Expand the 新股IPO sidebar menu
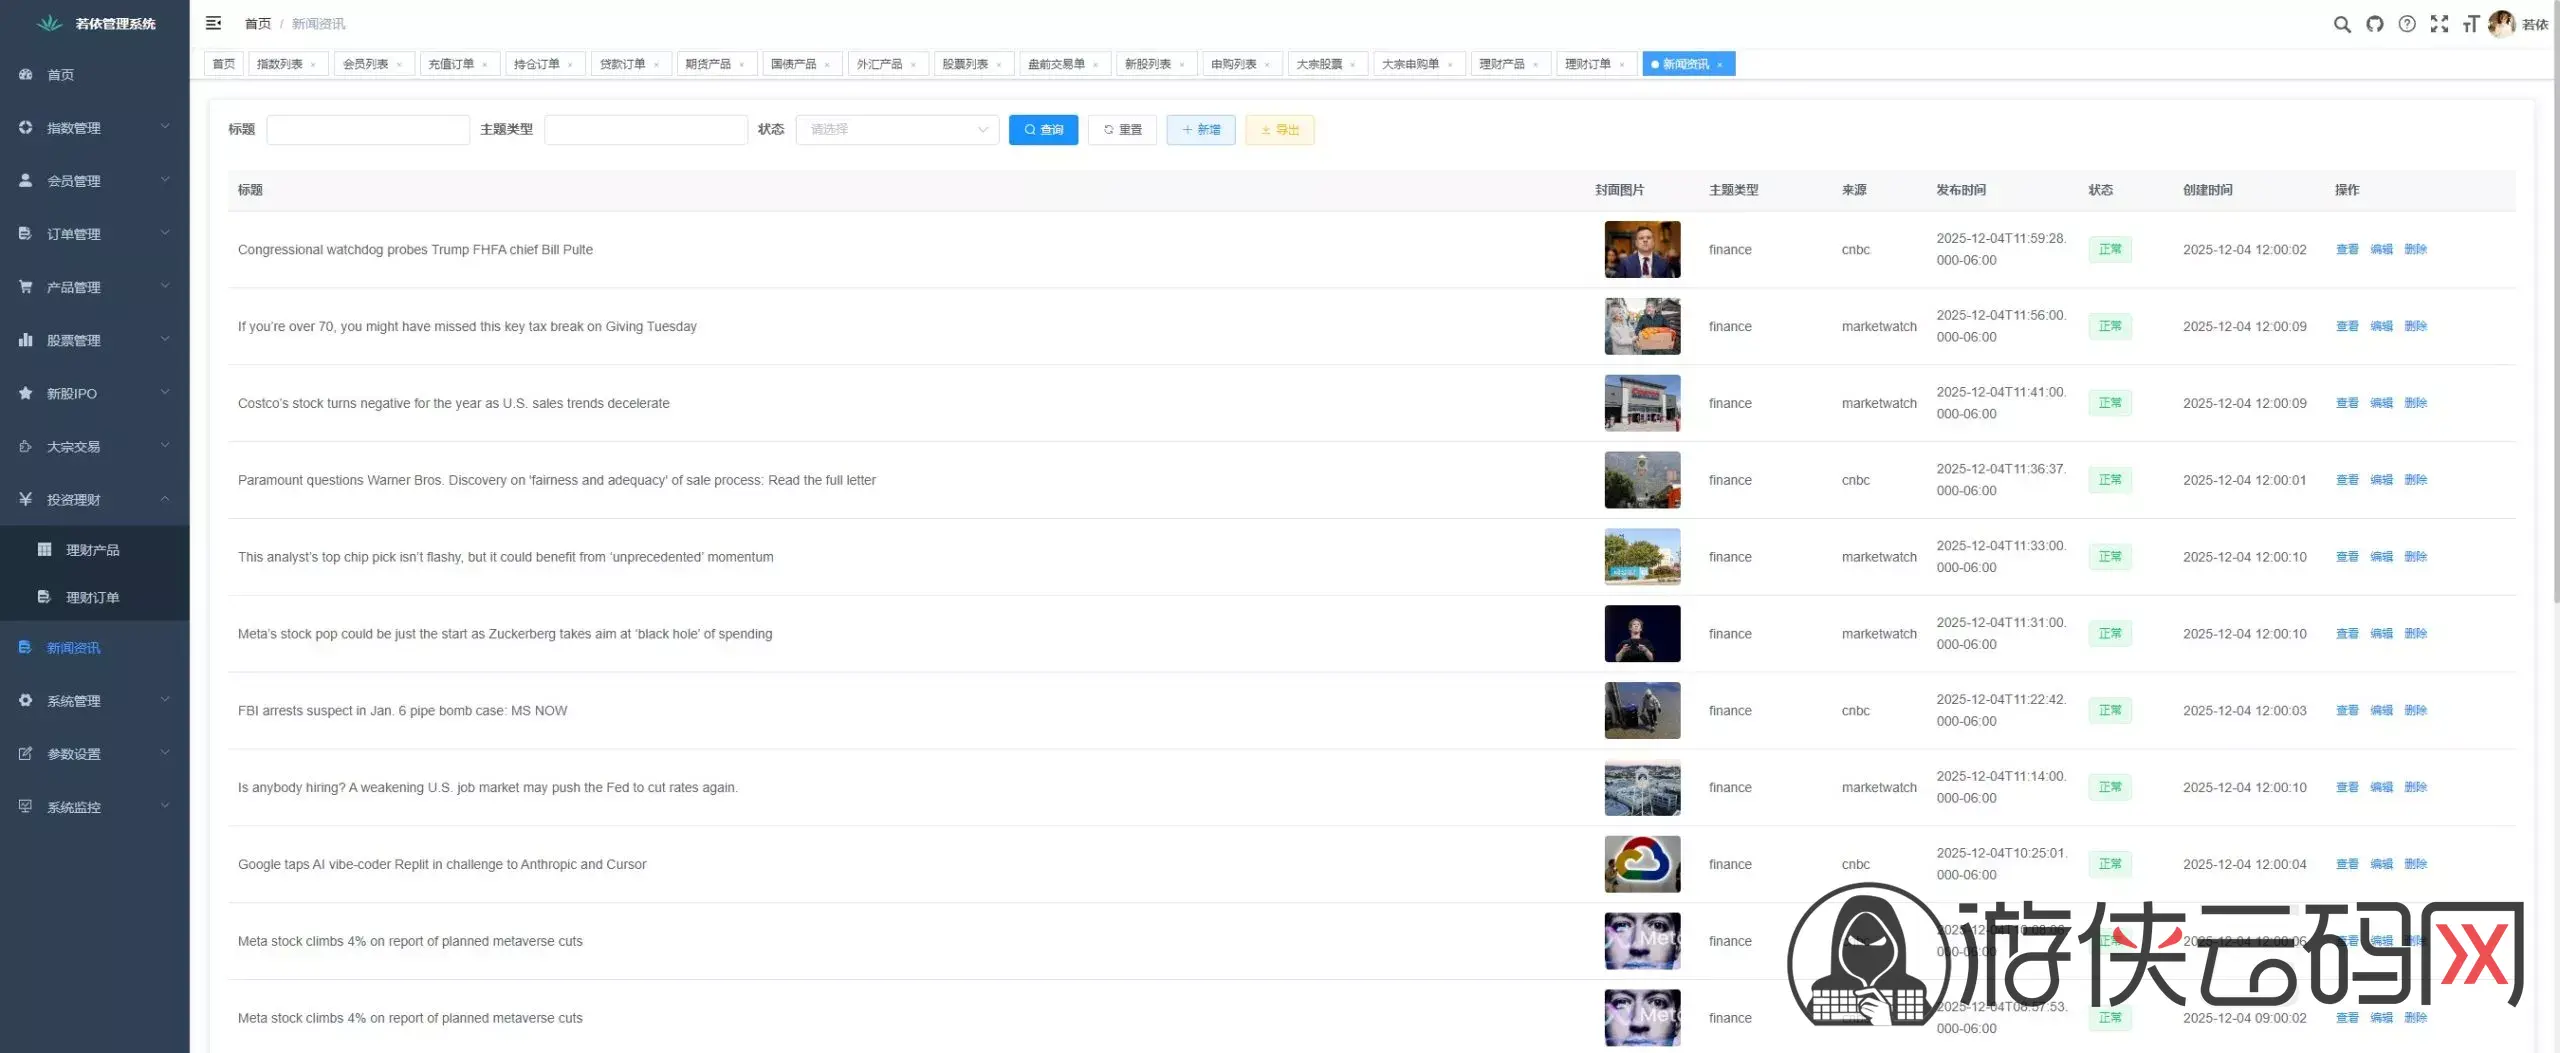 coord(95,392)
